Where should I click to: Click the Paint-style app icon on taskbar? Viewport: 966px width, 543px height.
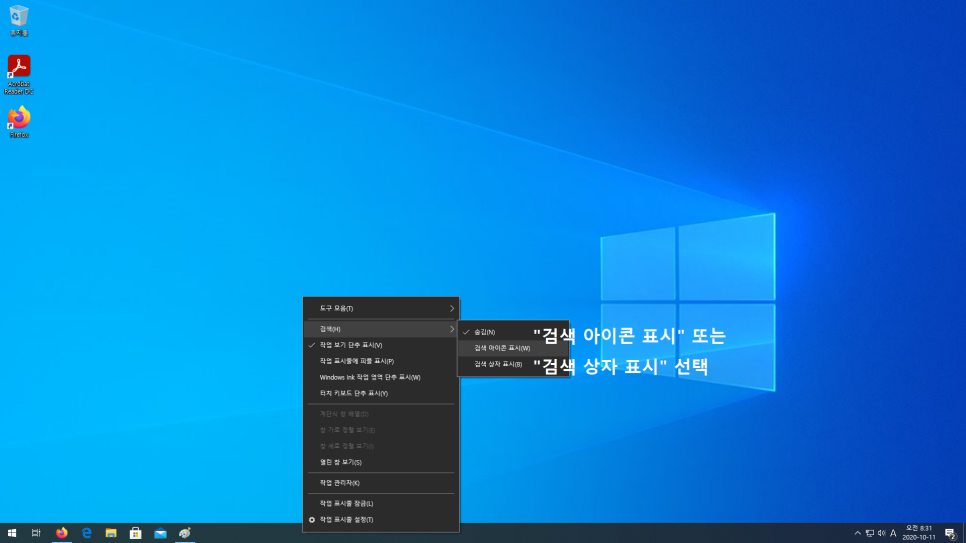click(x=185, y=533)
